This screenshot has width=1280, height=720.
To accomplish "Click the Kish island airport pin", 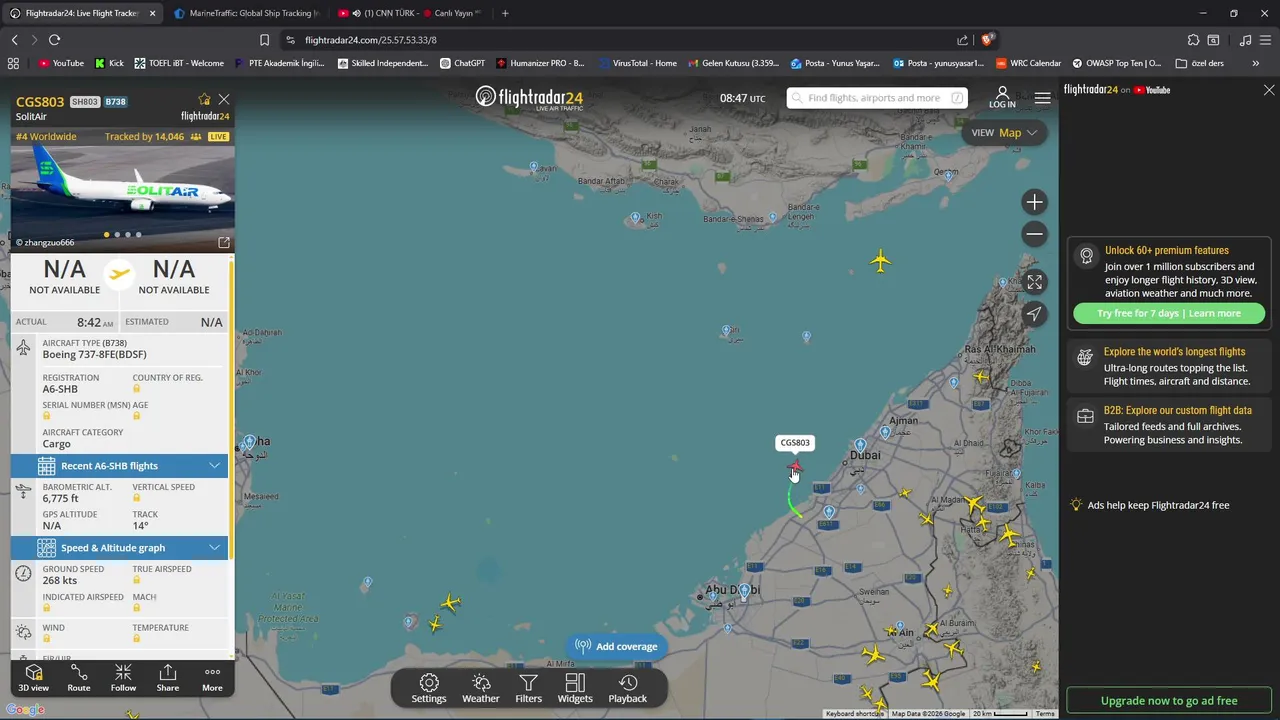I will pos(635,218).
